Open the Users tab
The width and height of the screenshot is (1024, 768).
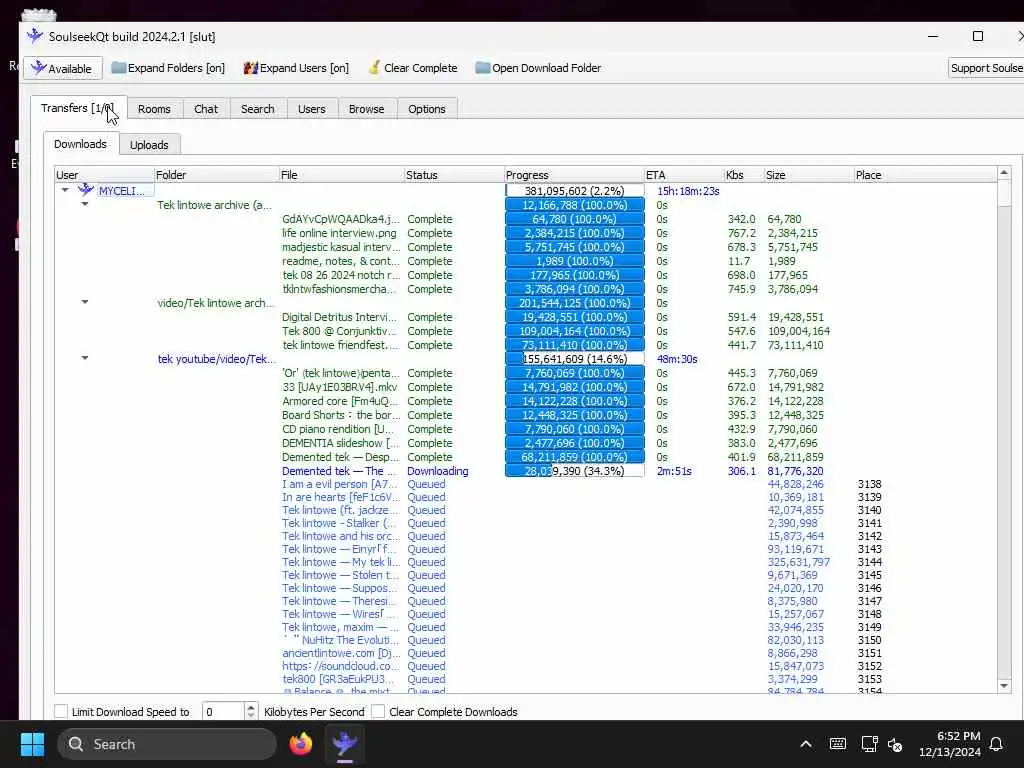pos(312,109)
